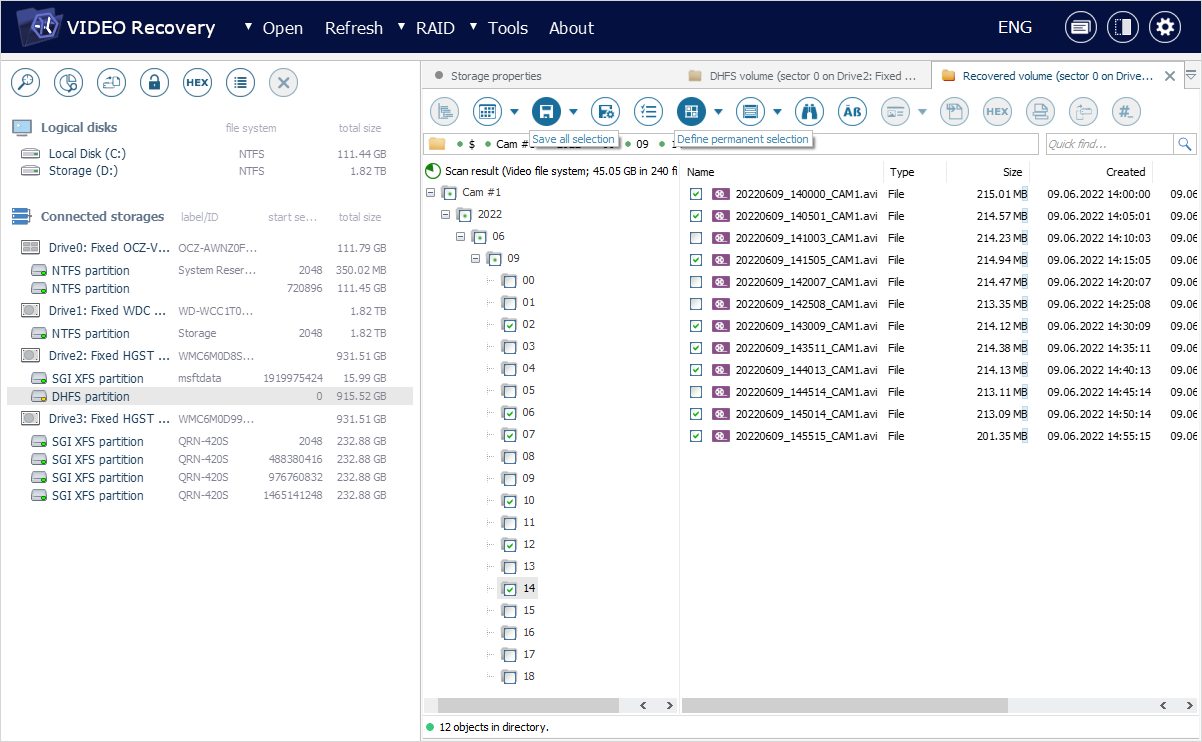Check the 20220609_144514_CAM1.avi checkbox
Screen dimensions: 1202x742
coord(696,392)
